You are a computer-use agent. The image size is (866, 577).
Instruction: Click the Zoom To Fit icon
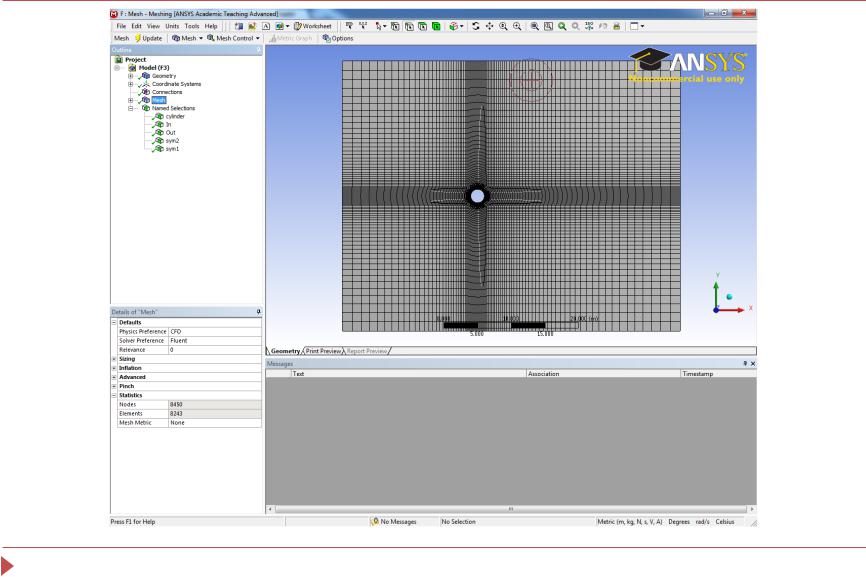(534, 26)
